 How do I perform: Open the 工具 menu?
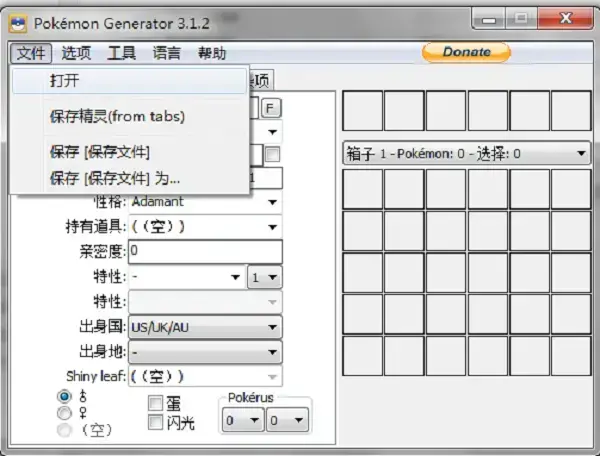pos(122,53)
